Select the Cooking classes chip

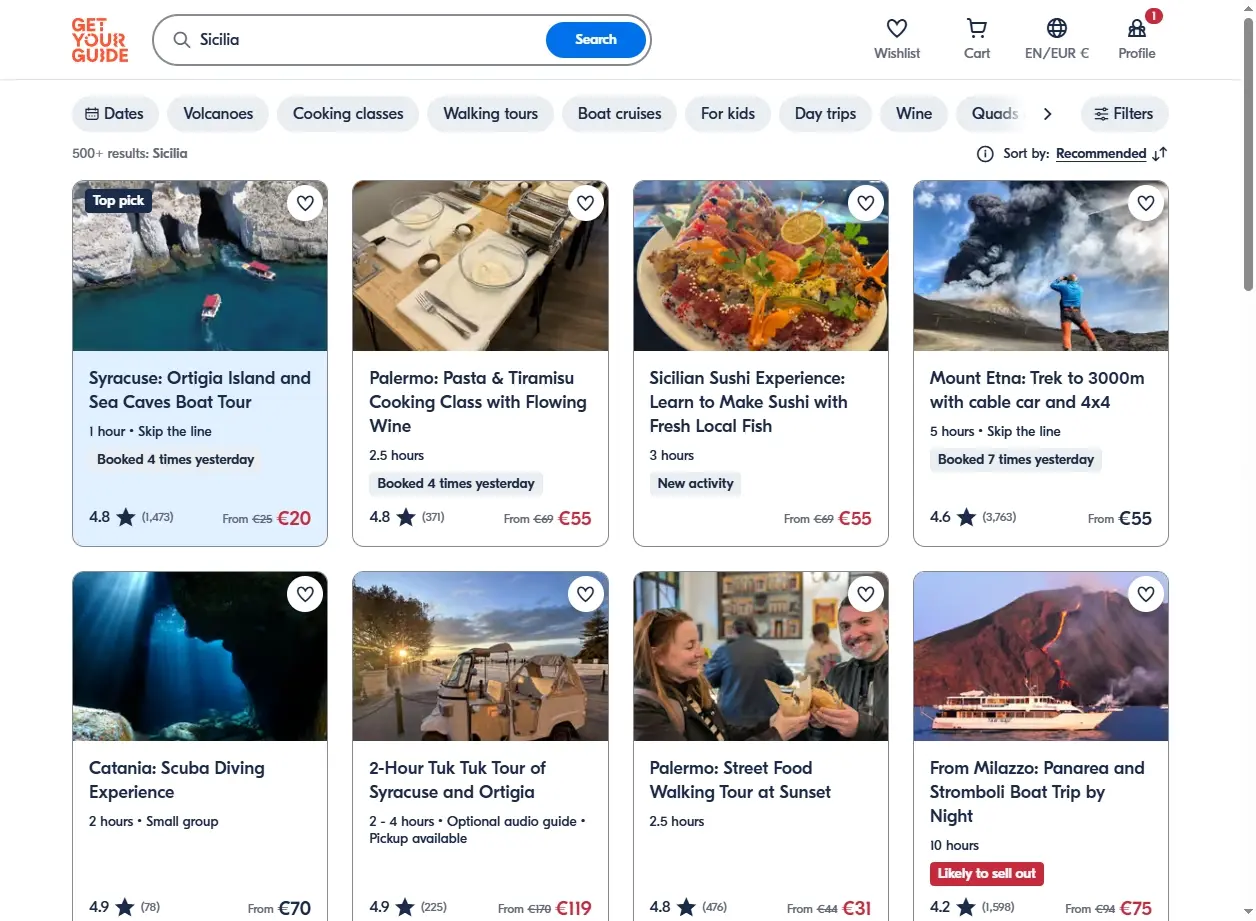pos(348,114)
